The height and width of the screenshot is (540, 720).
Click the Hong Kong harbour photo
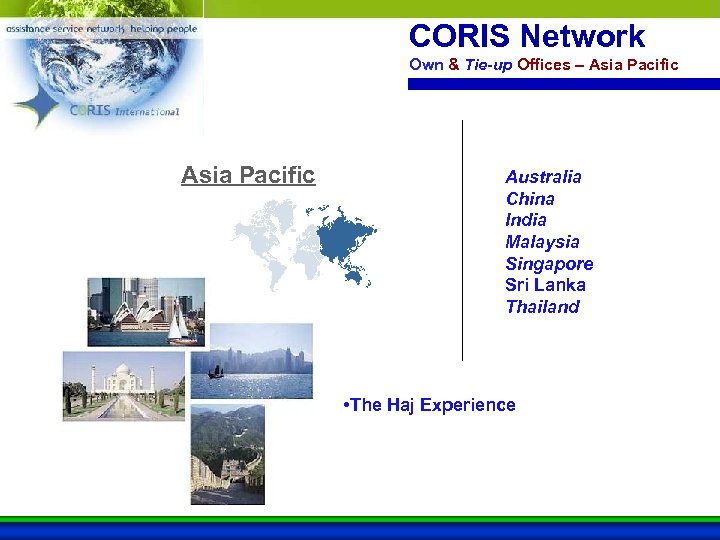click(x=252, y=361)
